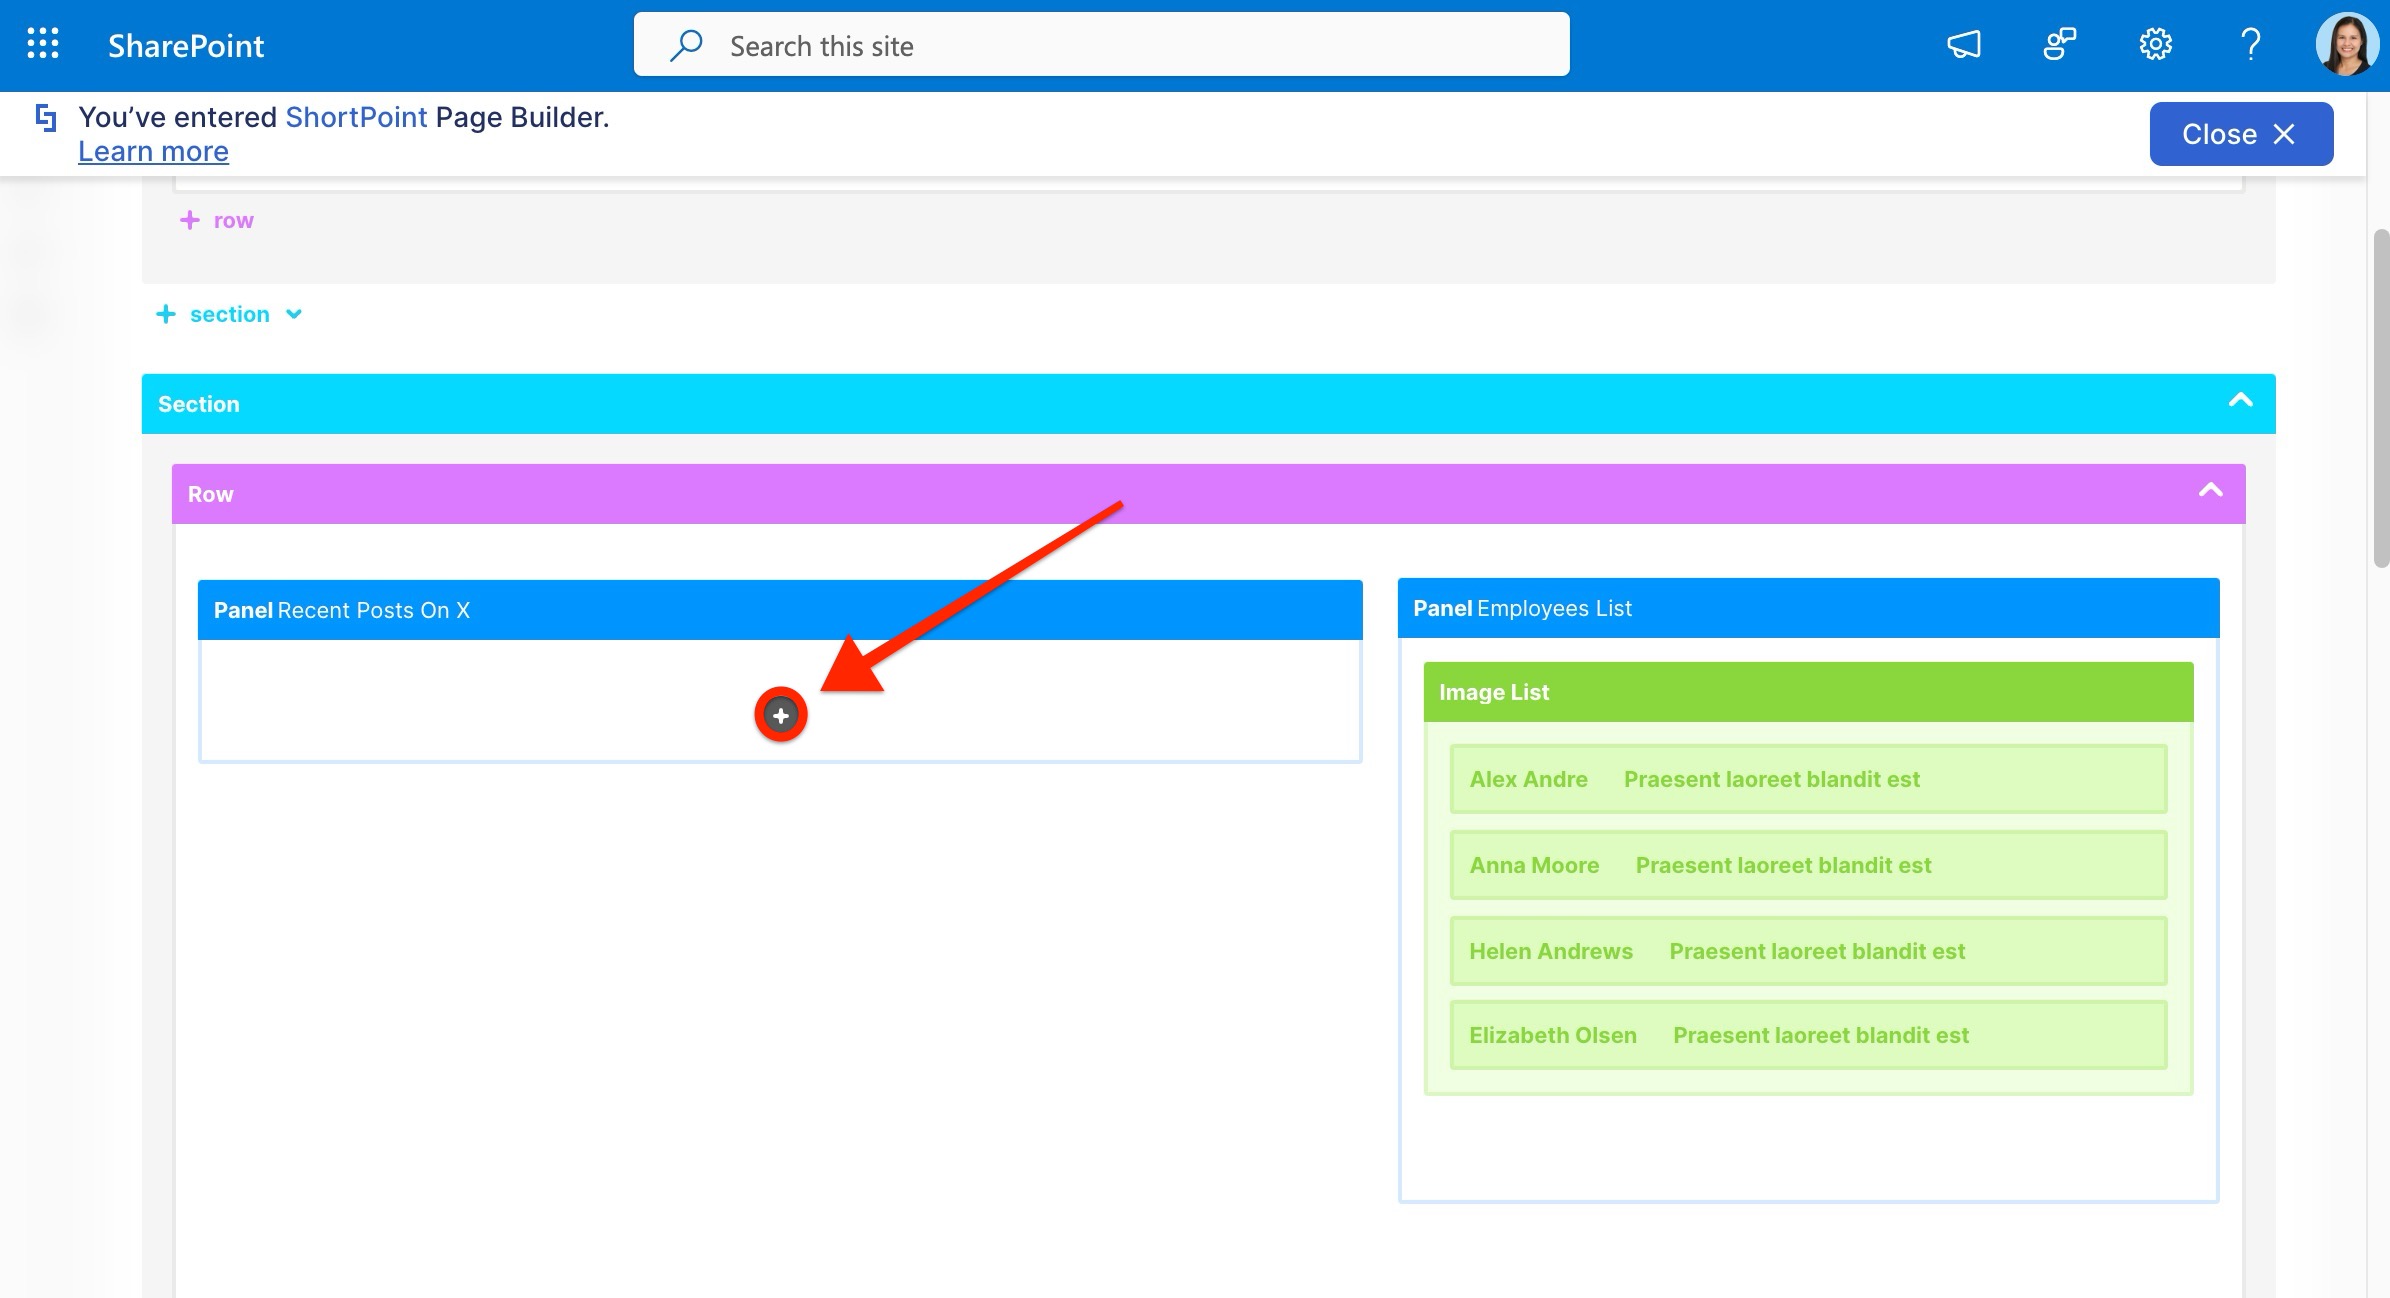
Task: Click the page vertical scrollbar thumb
Action: point(2381,400)
